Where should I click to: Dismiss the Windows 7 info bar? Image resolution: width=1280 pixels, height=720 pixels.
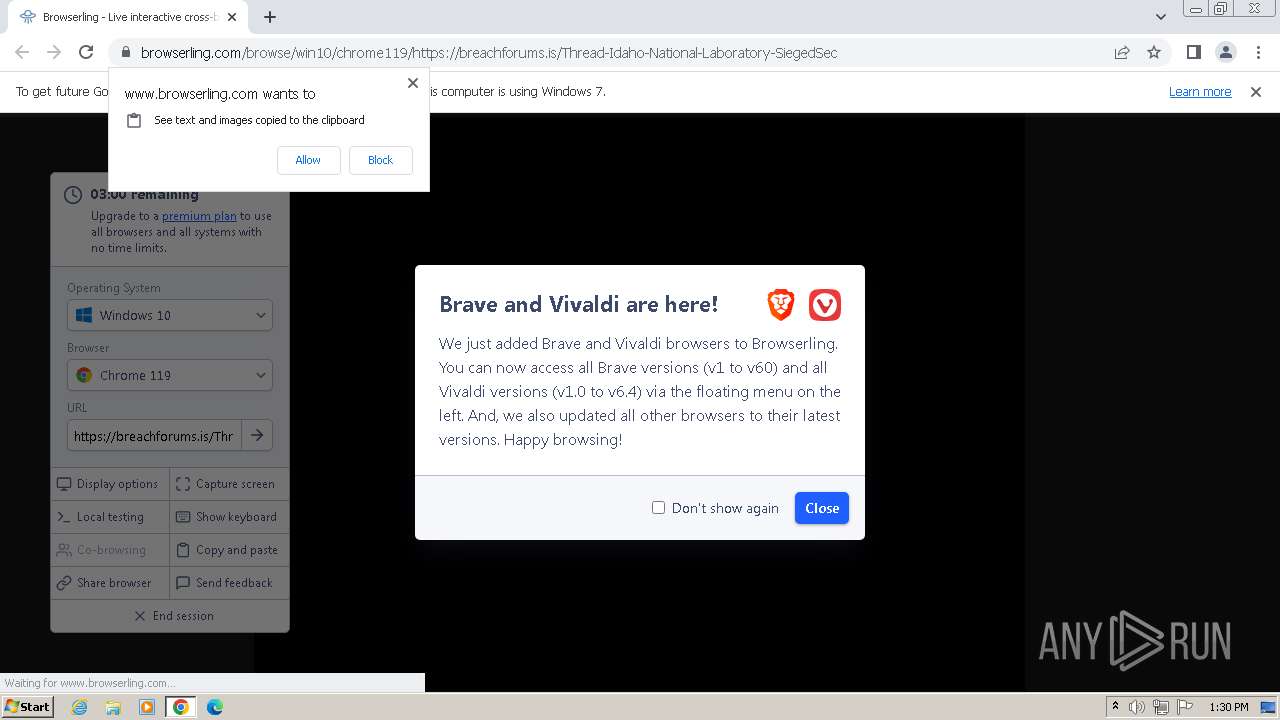(1256, 92)
